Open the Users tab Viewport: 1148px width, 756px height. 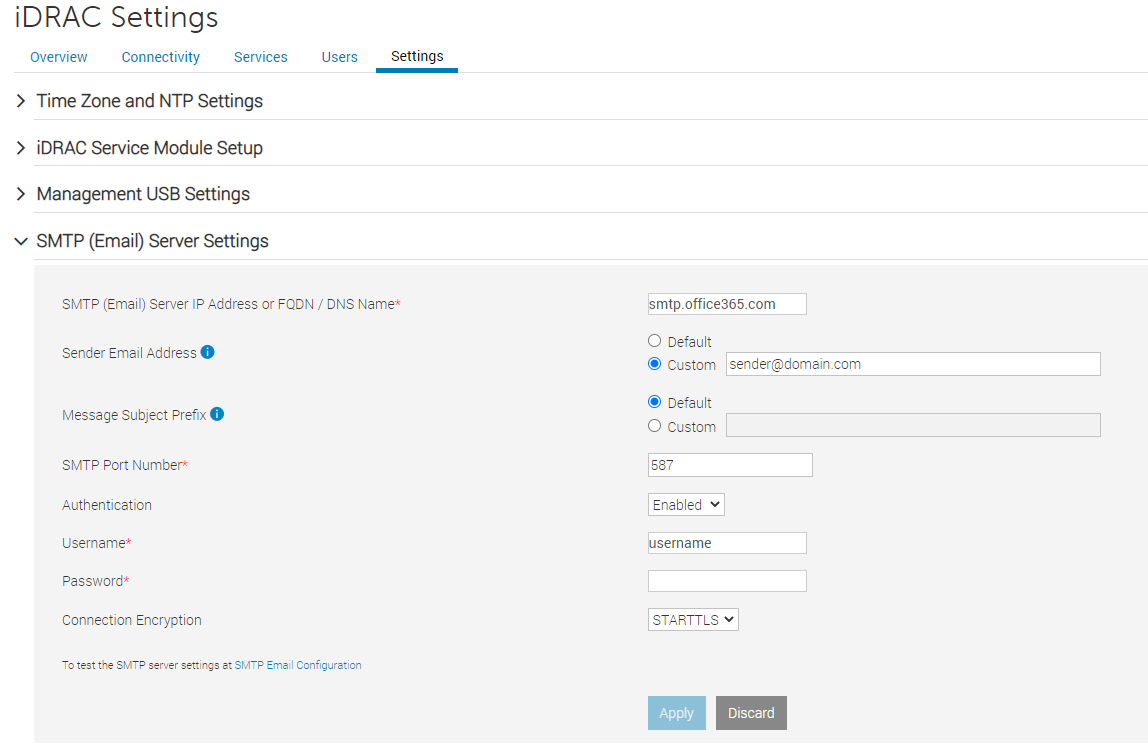tap(339, 57)
